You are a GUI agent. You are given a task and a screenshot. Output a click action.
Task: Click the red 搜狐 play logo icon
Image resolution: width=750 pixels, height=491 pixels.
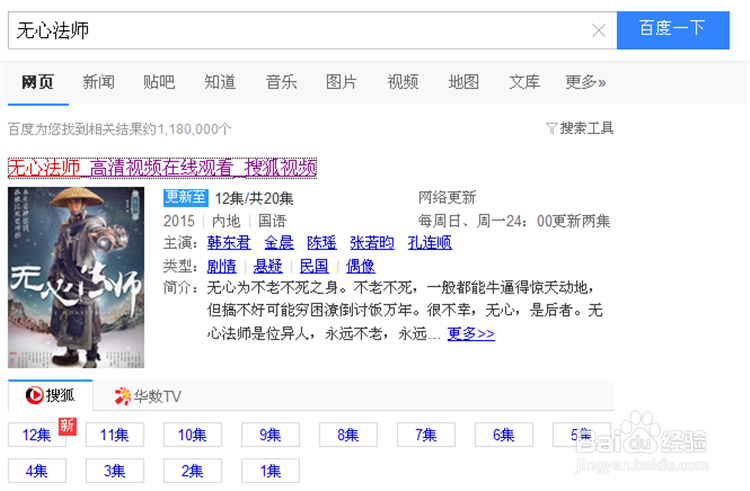point(34,395)
